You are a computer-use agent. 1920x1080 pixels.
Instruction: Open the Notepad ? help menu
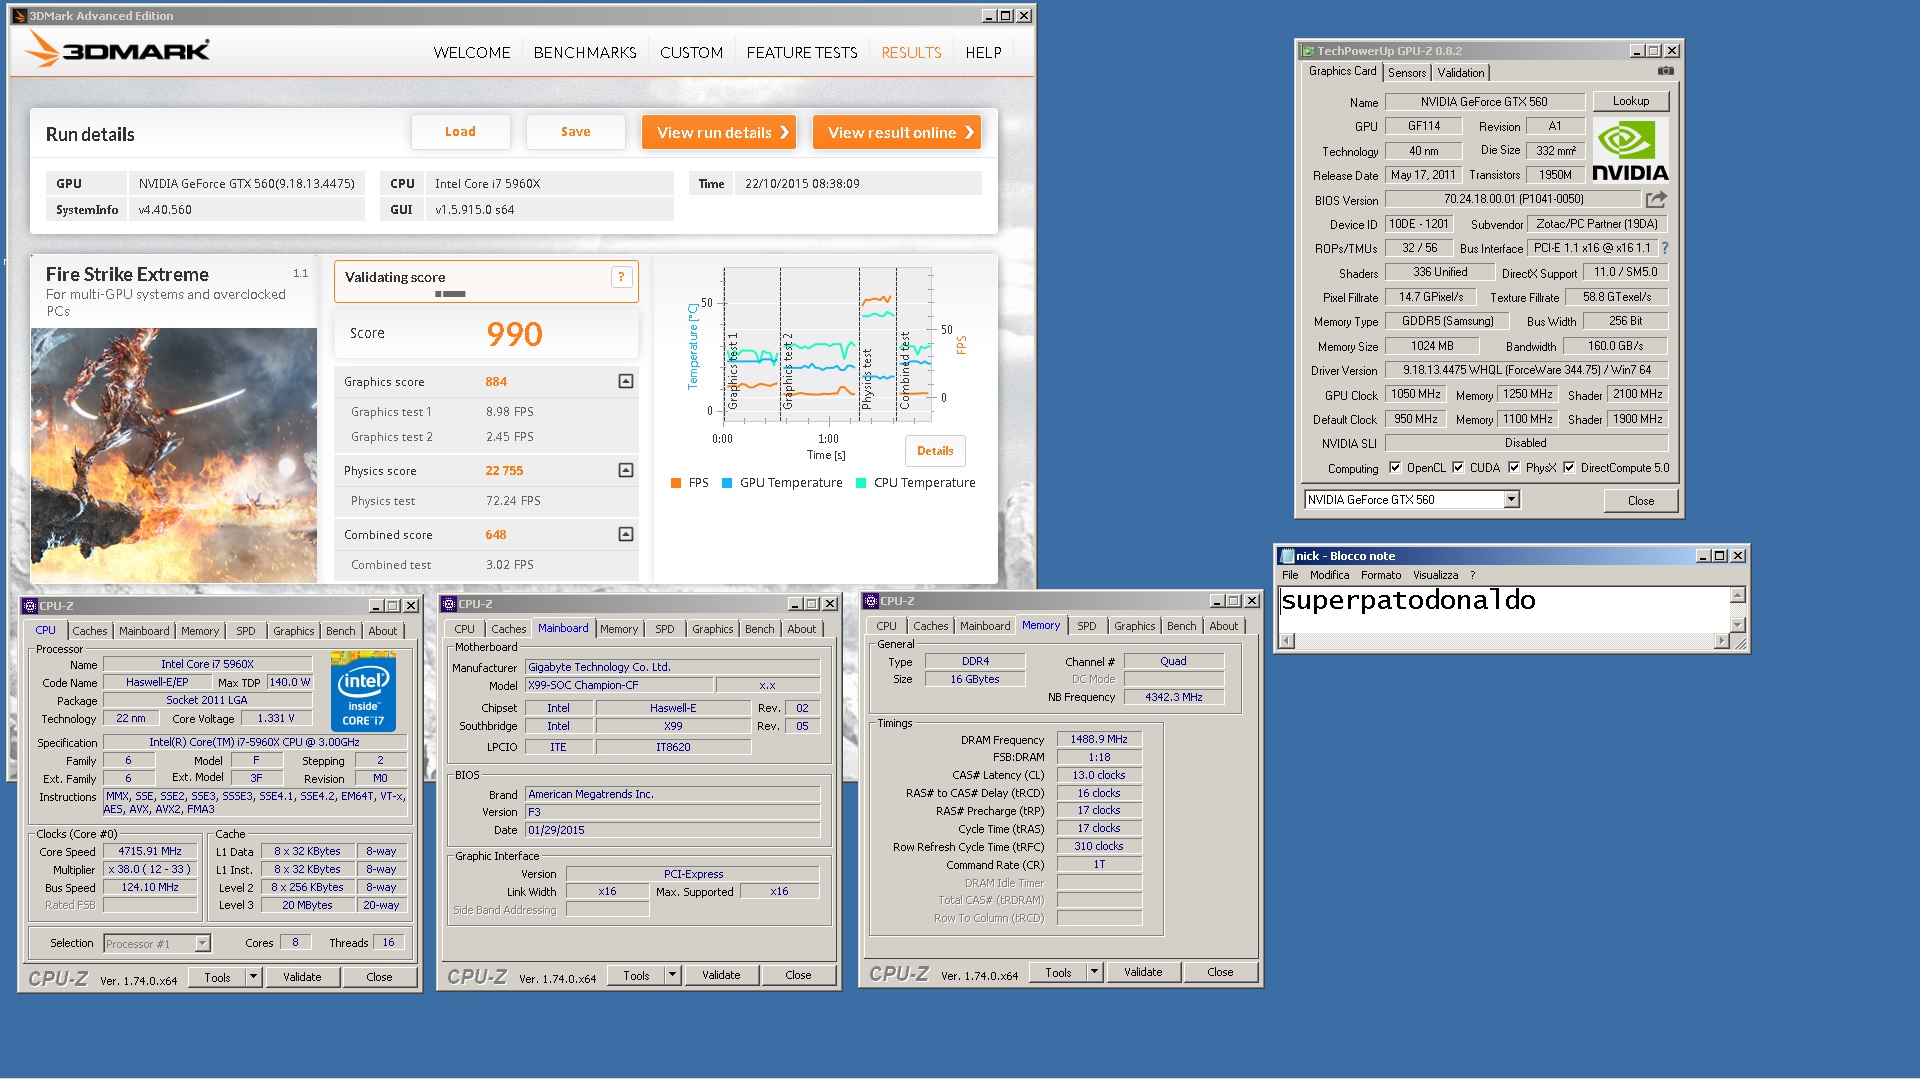tap(1472, 575)
